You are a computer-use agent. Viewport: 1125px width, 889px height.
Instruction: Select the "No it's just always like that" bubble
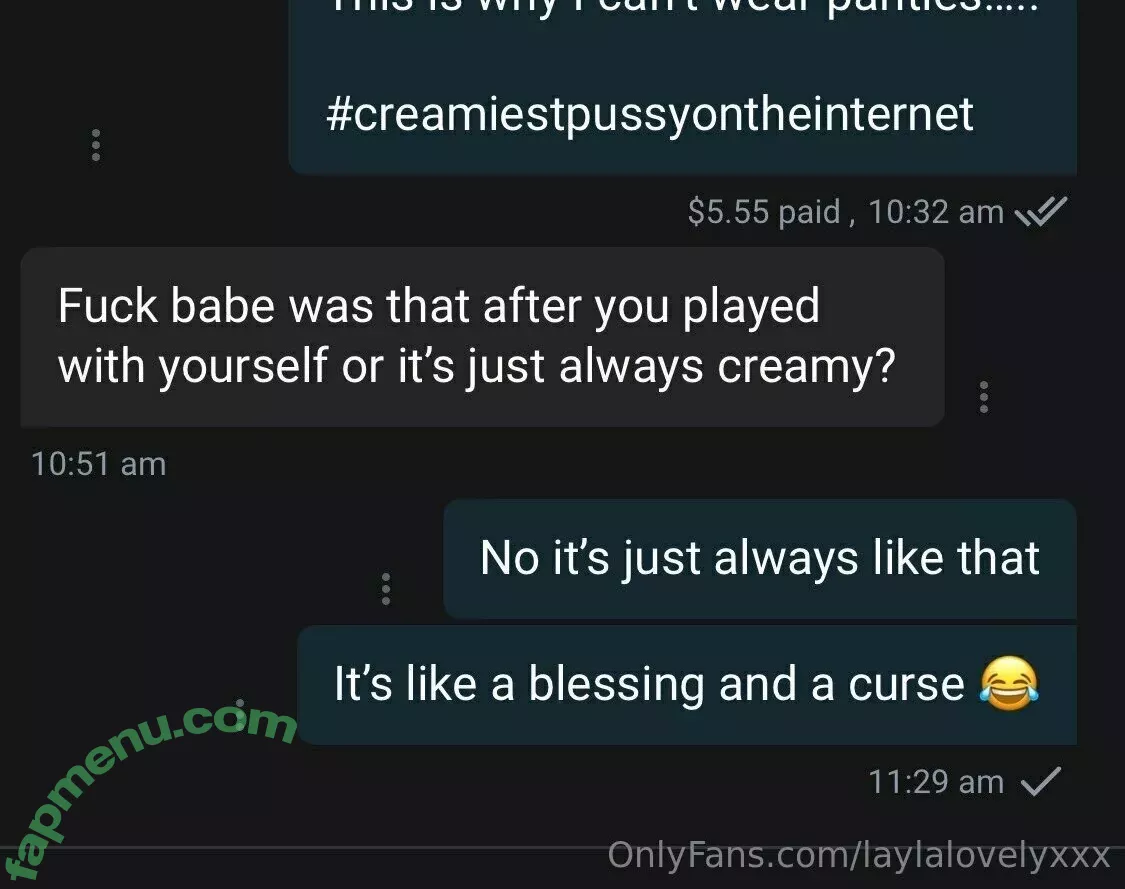click(x=760, y=558)
